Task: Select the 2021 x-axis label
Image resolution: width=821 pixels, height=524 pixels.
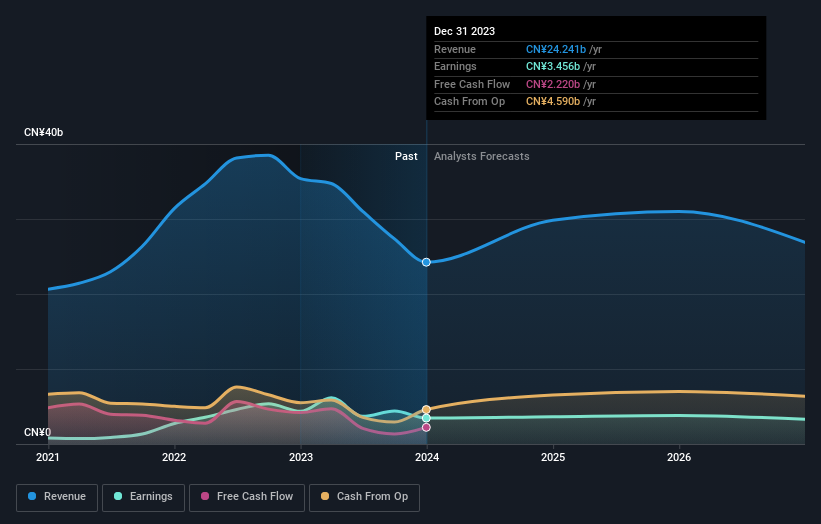Action: pyautogui.click(x=48, y=457)
